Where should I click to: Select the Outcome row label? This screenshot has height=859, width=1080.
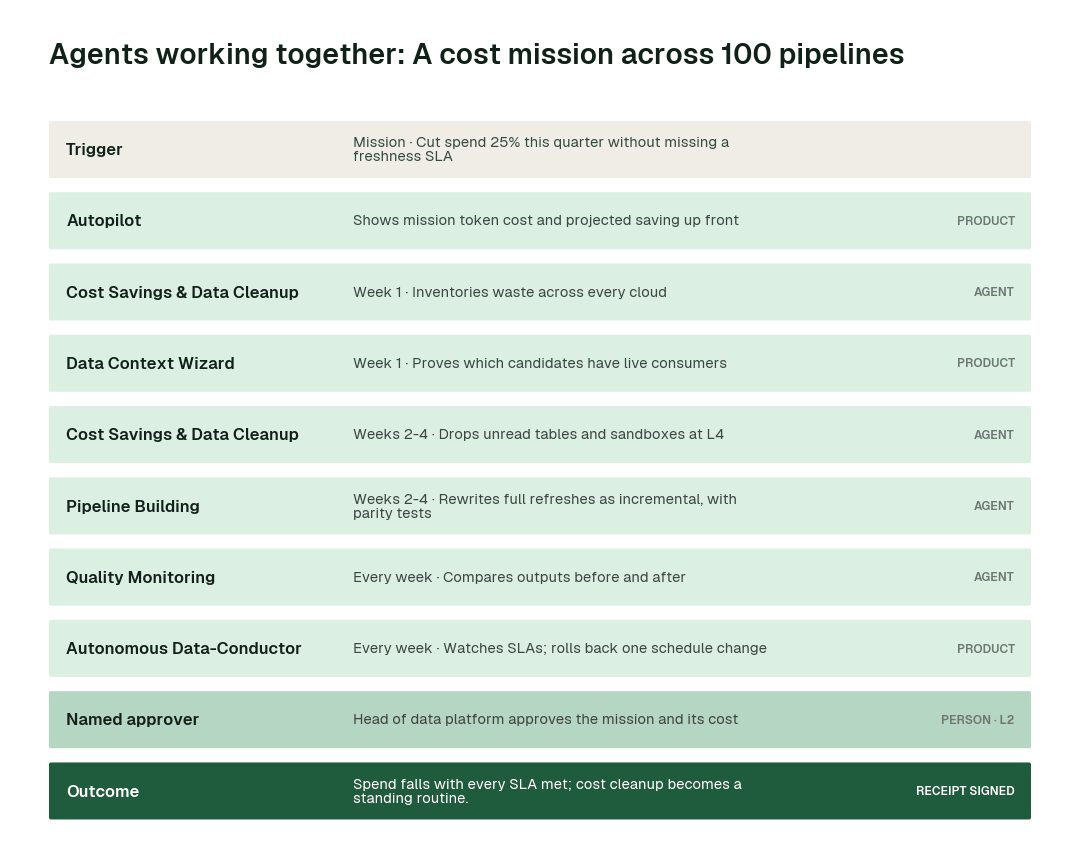pos(103,791)
